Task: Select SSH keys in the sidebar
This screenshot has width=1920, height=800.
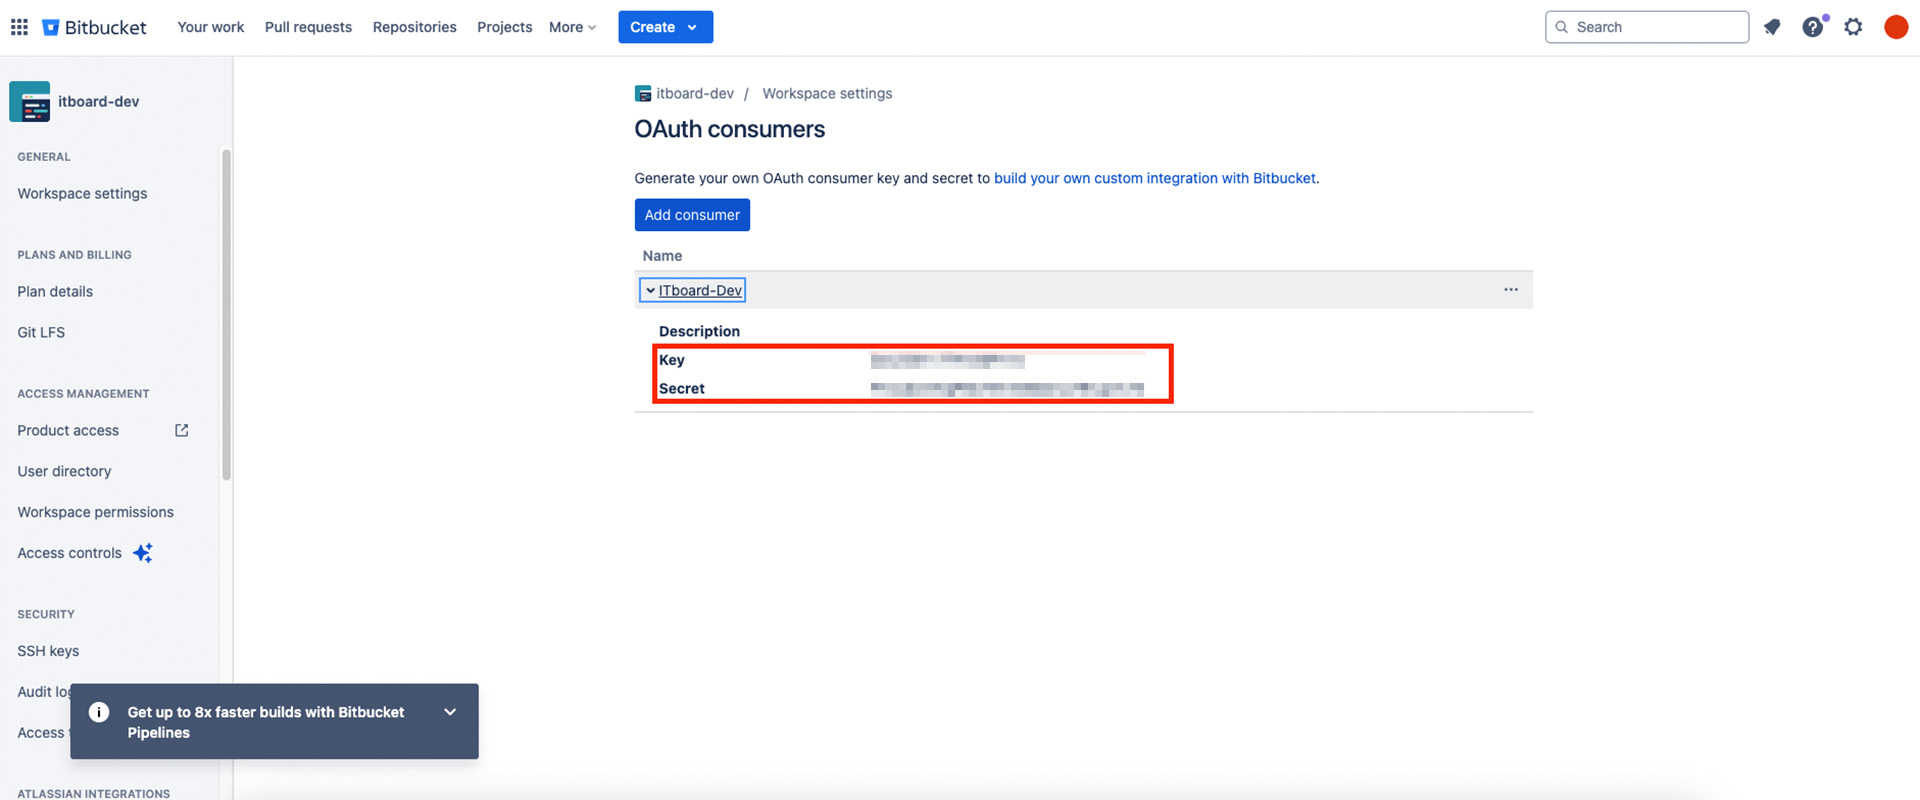Action: 48,651
